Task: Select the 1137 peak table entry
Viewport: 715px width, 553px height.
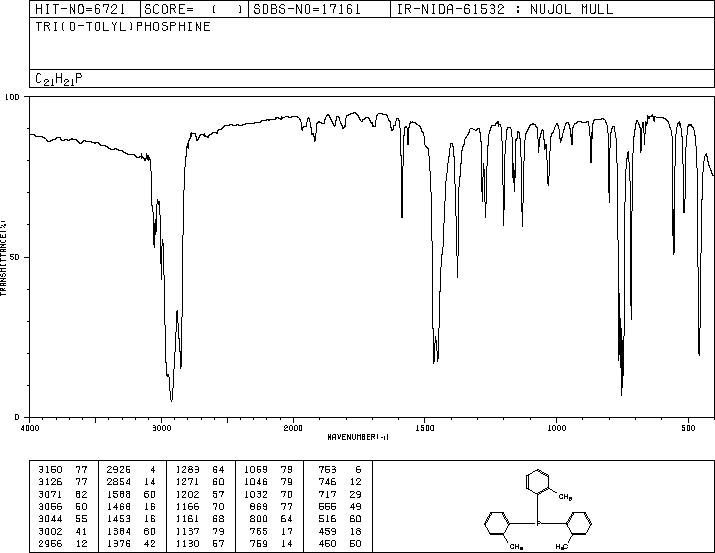Action: coord(200,531)
